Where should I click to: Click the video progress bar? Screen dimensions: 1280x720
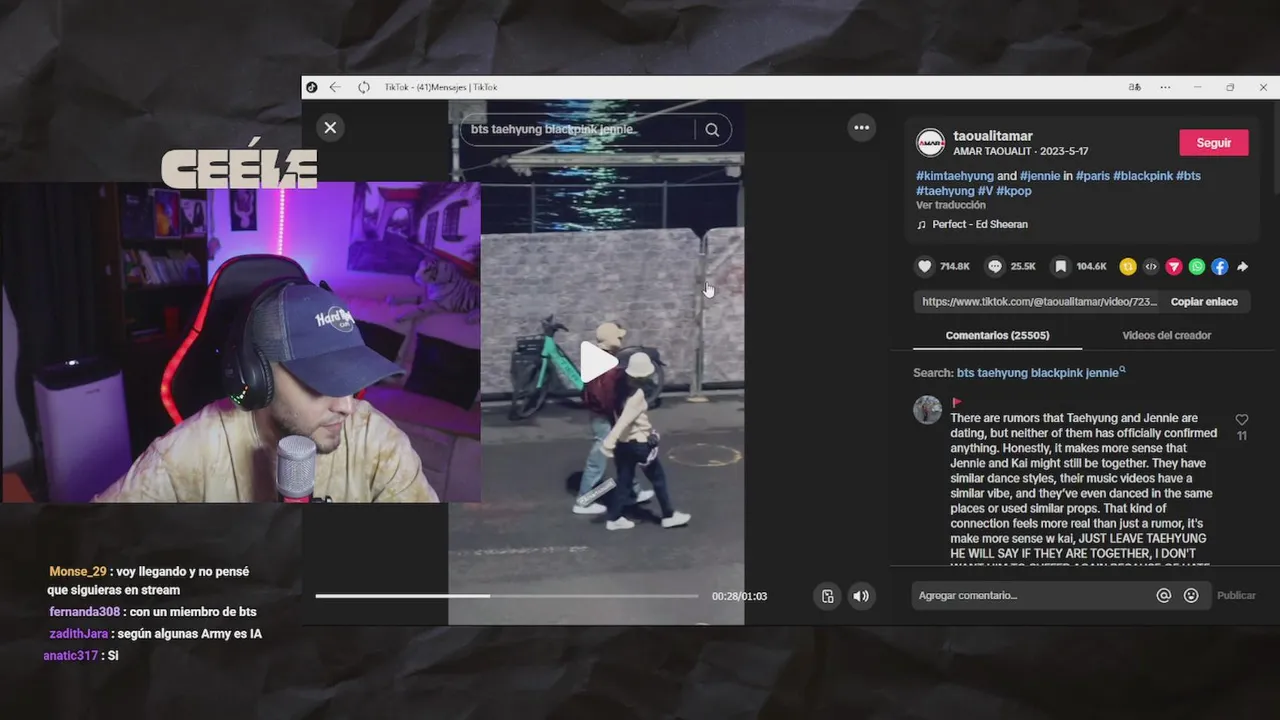pos(507,596)
